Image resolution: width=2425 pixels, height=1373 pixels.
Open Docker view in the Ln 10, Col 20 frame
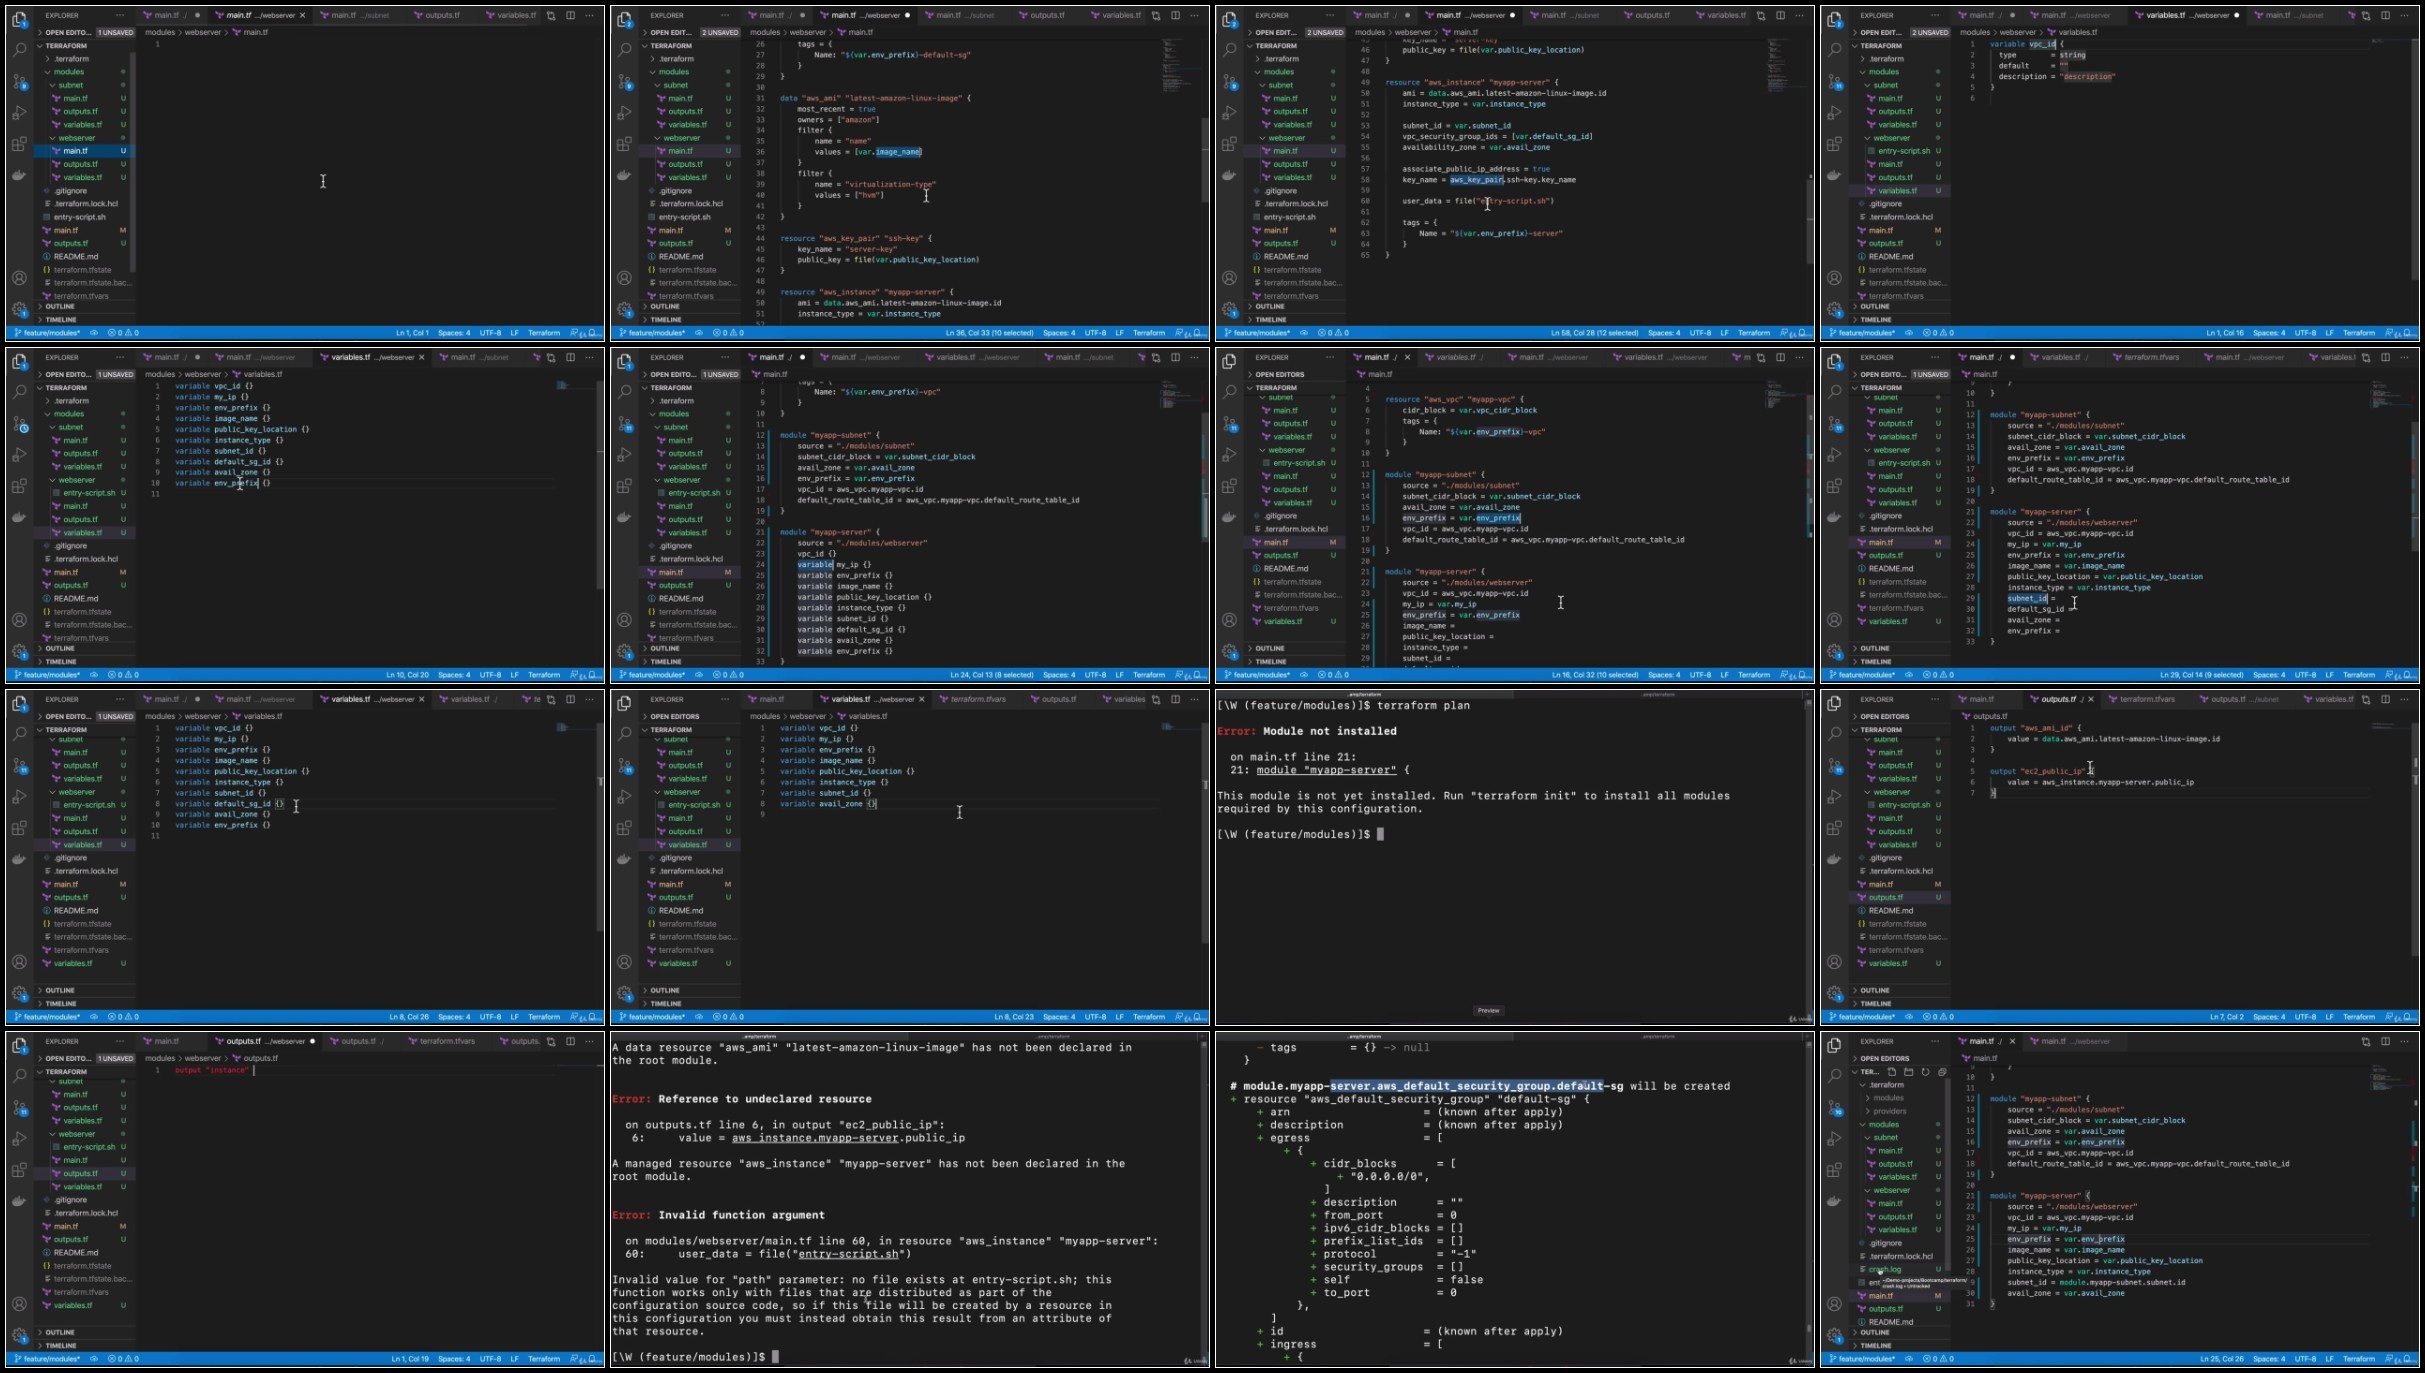click(19, 517)
